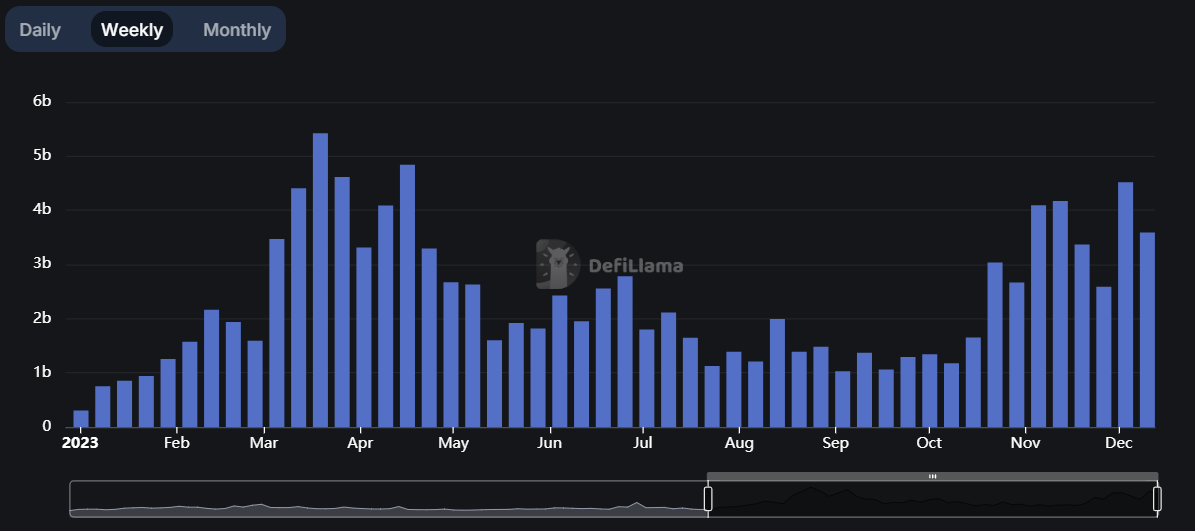This screenshot has width=1195, height=531.
Task: Click the '2023' x-axis label
Action: pyautogui.click(x=80, y=443)
